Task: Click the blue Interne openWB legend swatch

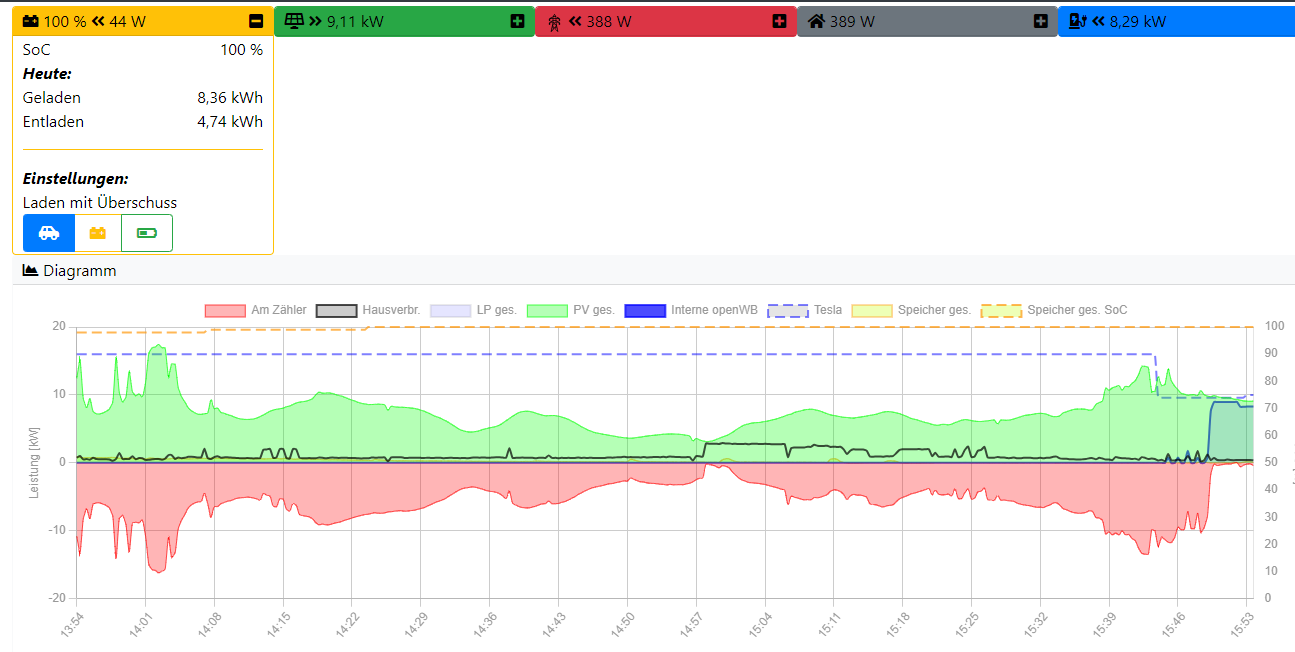Action: pos(645,310)
